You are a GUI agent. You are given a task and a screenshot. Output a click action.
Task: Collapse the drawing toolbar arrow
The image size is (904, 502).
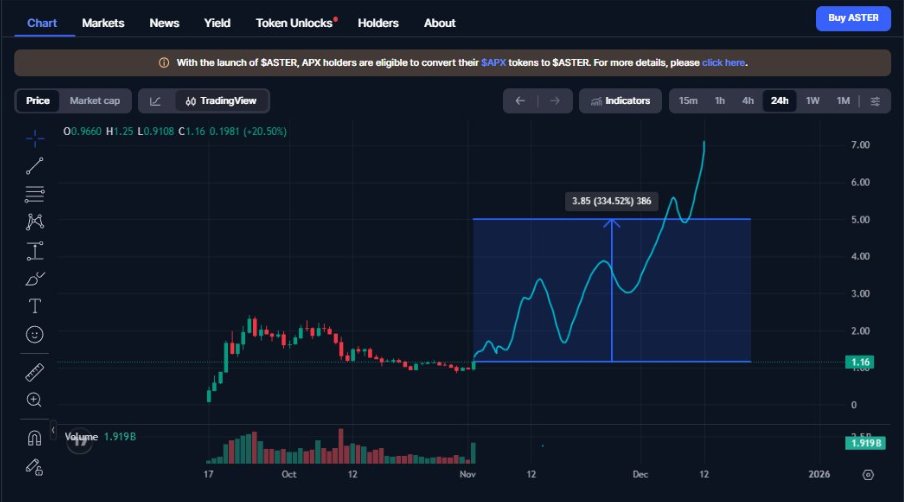point(53,430)
